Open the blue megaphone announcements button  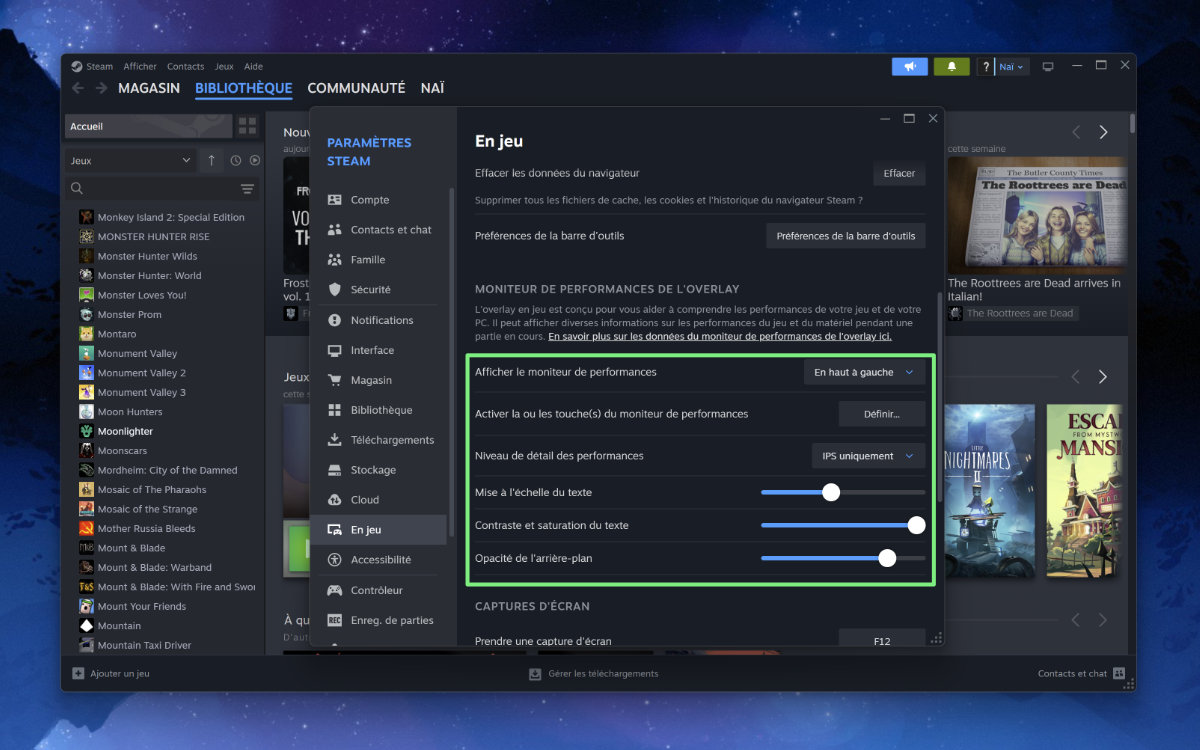[909, 66]
